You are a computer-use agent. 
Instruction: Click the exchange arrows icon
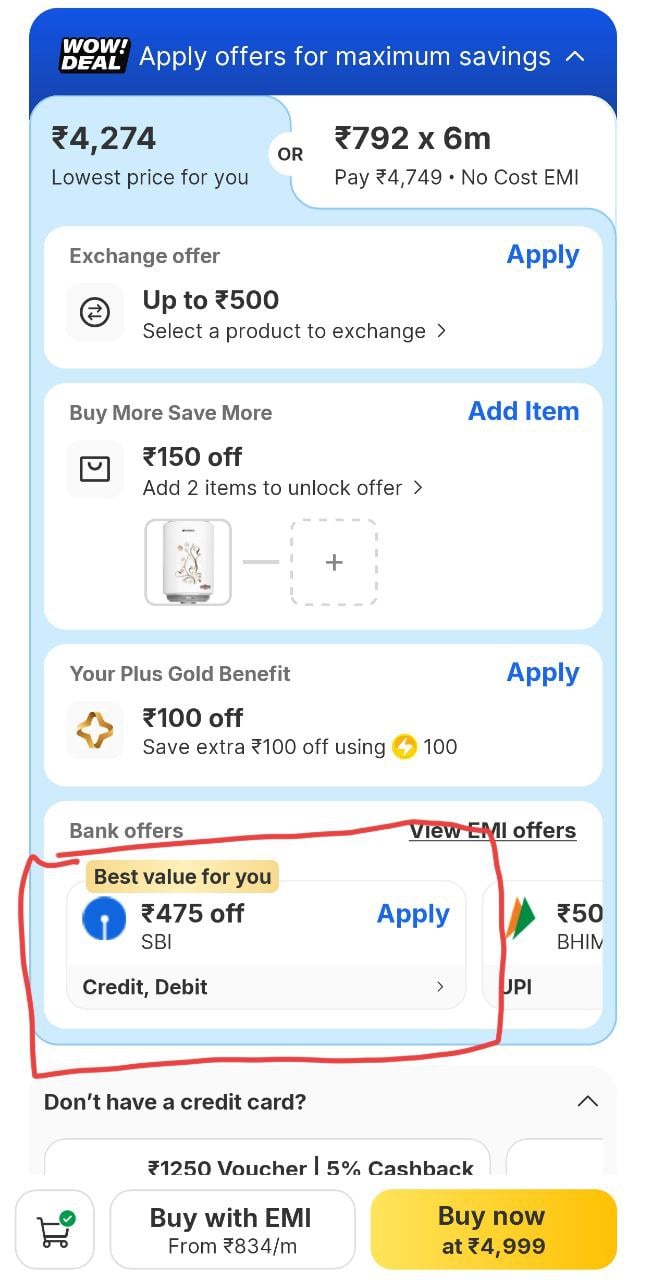[95, 313]
